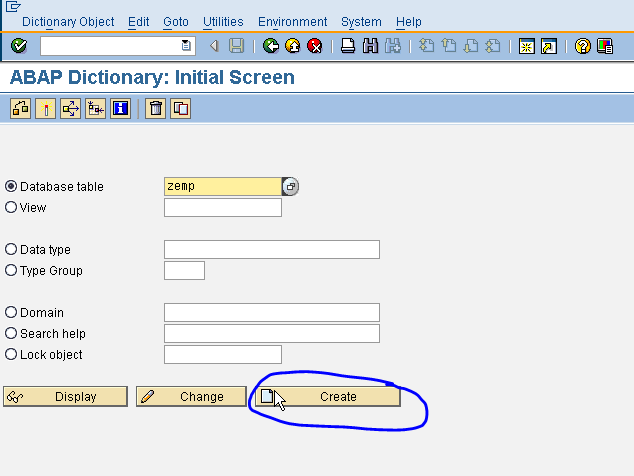Click the Delete trash can icon

coord(156,108)
